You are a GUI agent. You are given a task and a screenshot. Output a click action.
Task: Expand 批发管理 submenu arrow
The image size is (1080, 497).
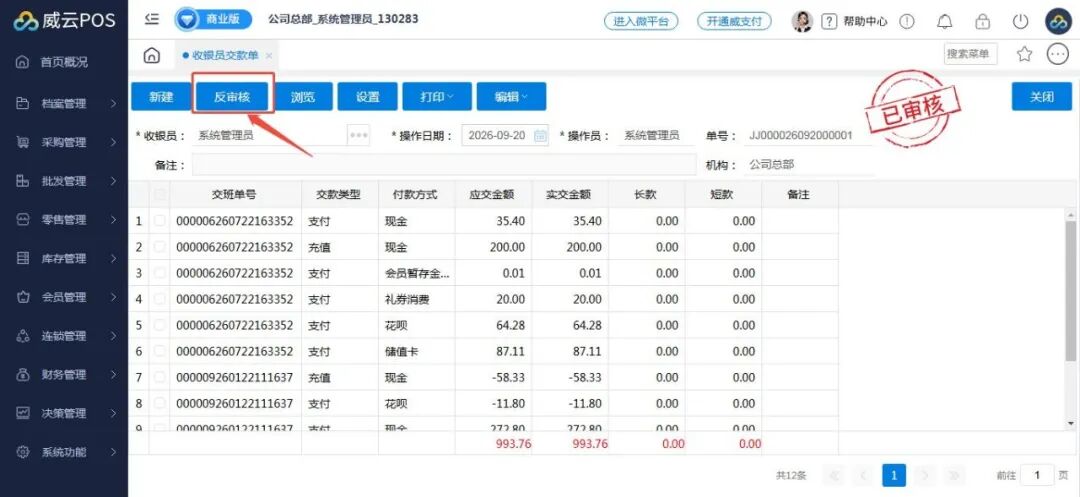coord(113,181)
